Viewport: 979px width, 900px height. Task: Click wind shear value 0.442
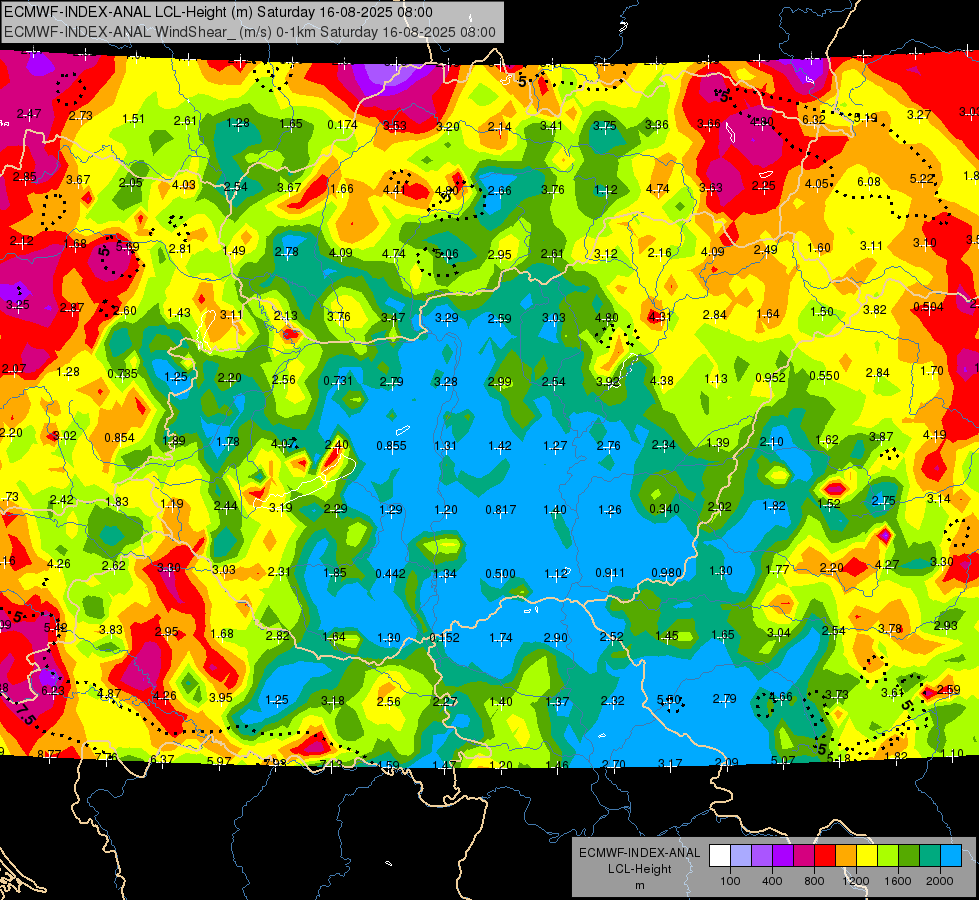[x=390, y=573]
